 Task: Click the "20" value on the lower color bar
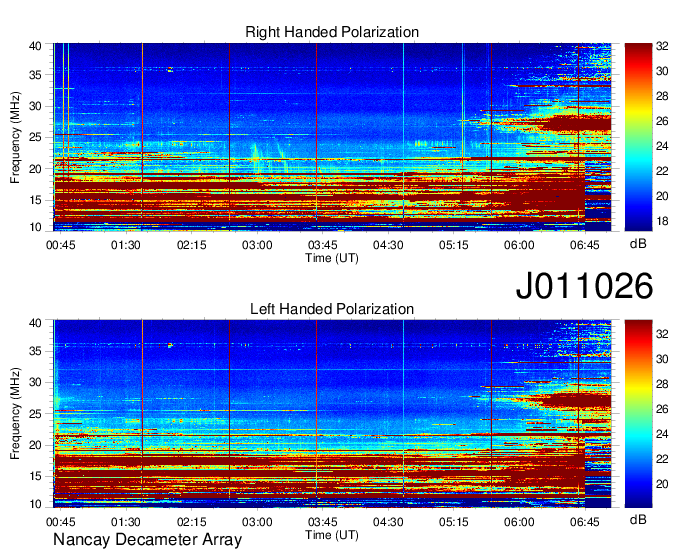coord(662,484)
